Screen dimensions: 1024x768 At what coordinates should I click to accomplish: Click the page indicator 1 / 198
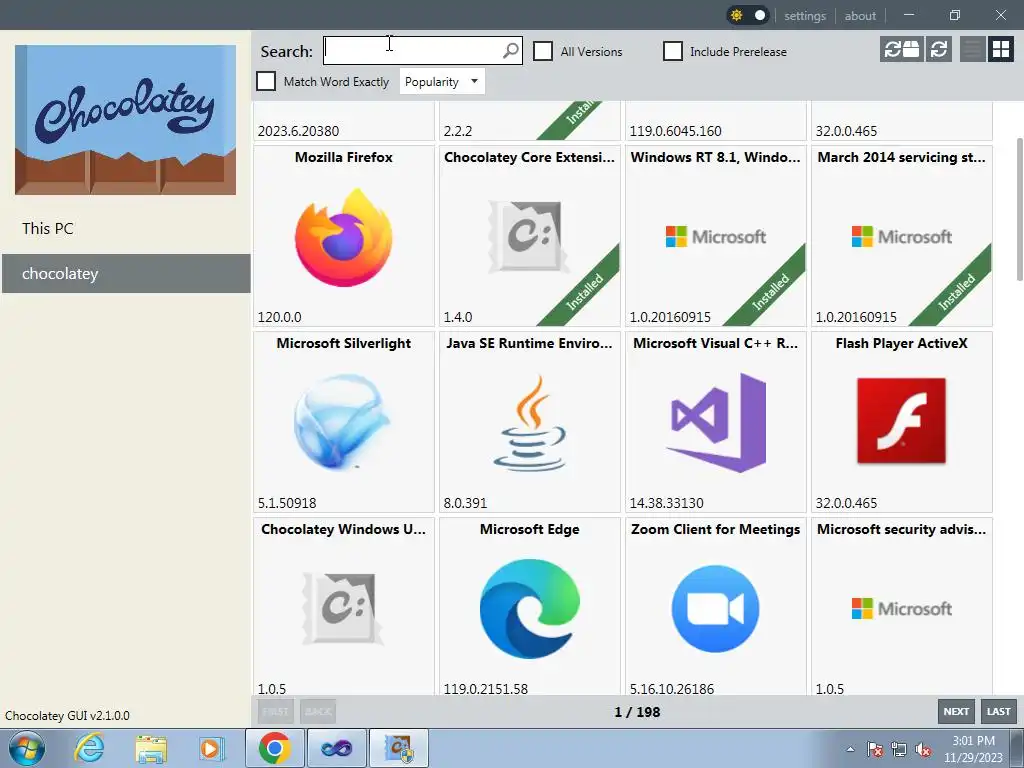[637, 712]
